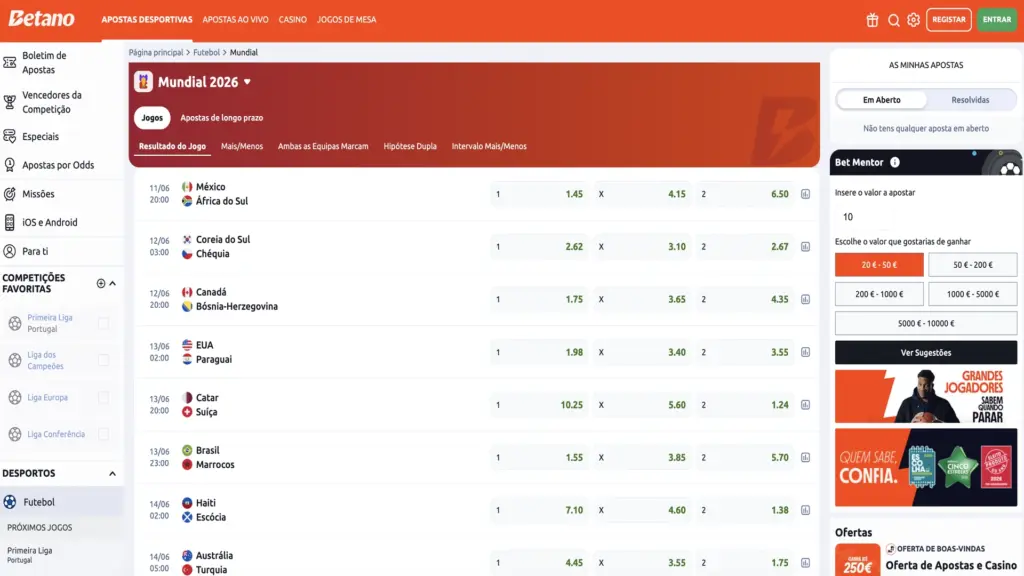Click the Betano logo

click(x=41, y=18)
